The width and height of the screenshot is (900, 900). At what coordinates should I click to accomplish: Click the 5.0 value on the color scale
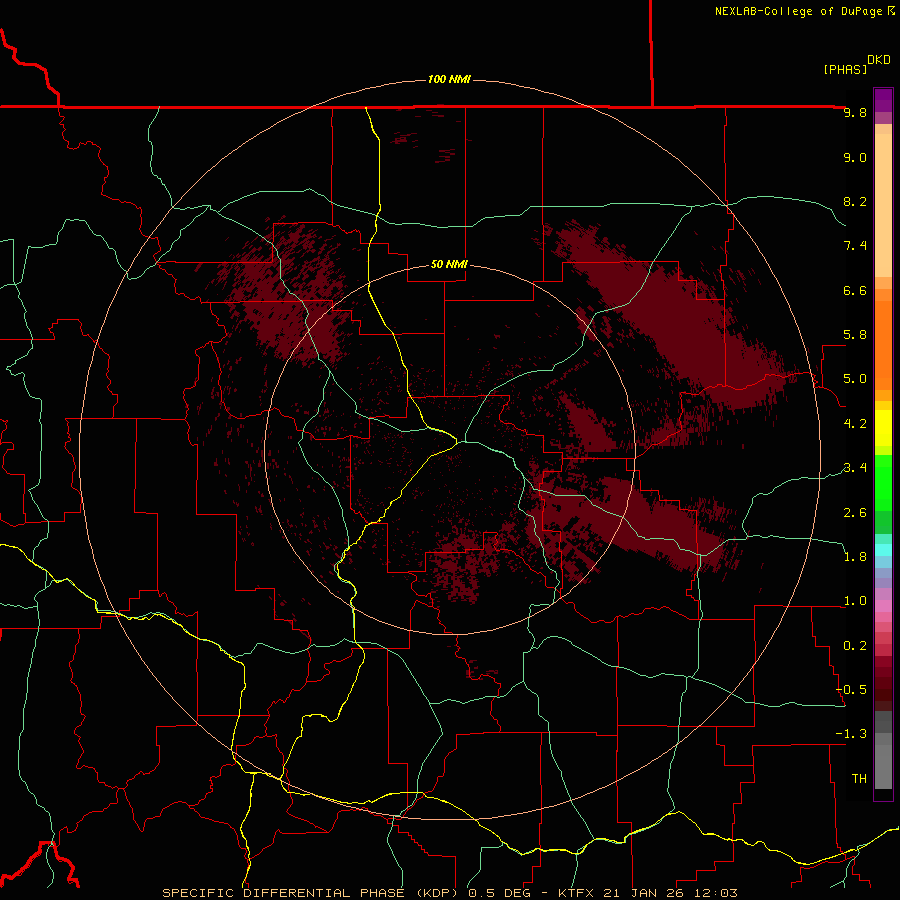click(855, 379)
